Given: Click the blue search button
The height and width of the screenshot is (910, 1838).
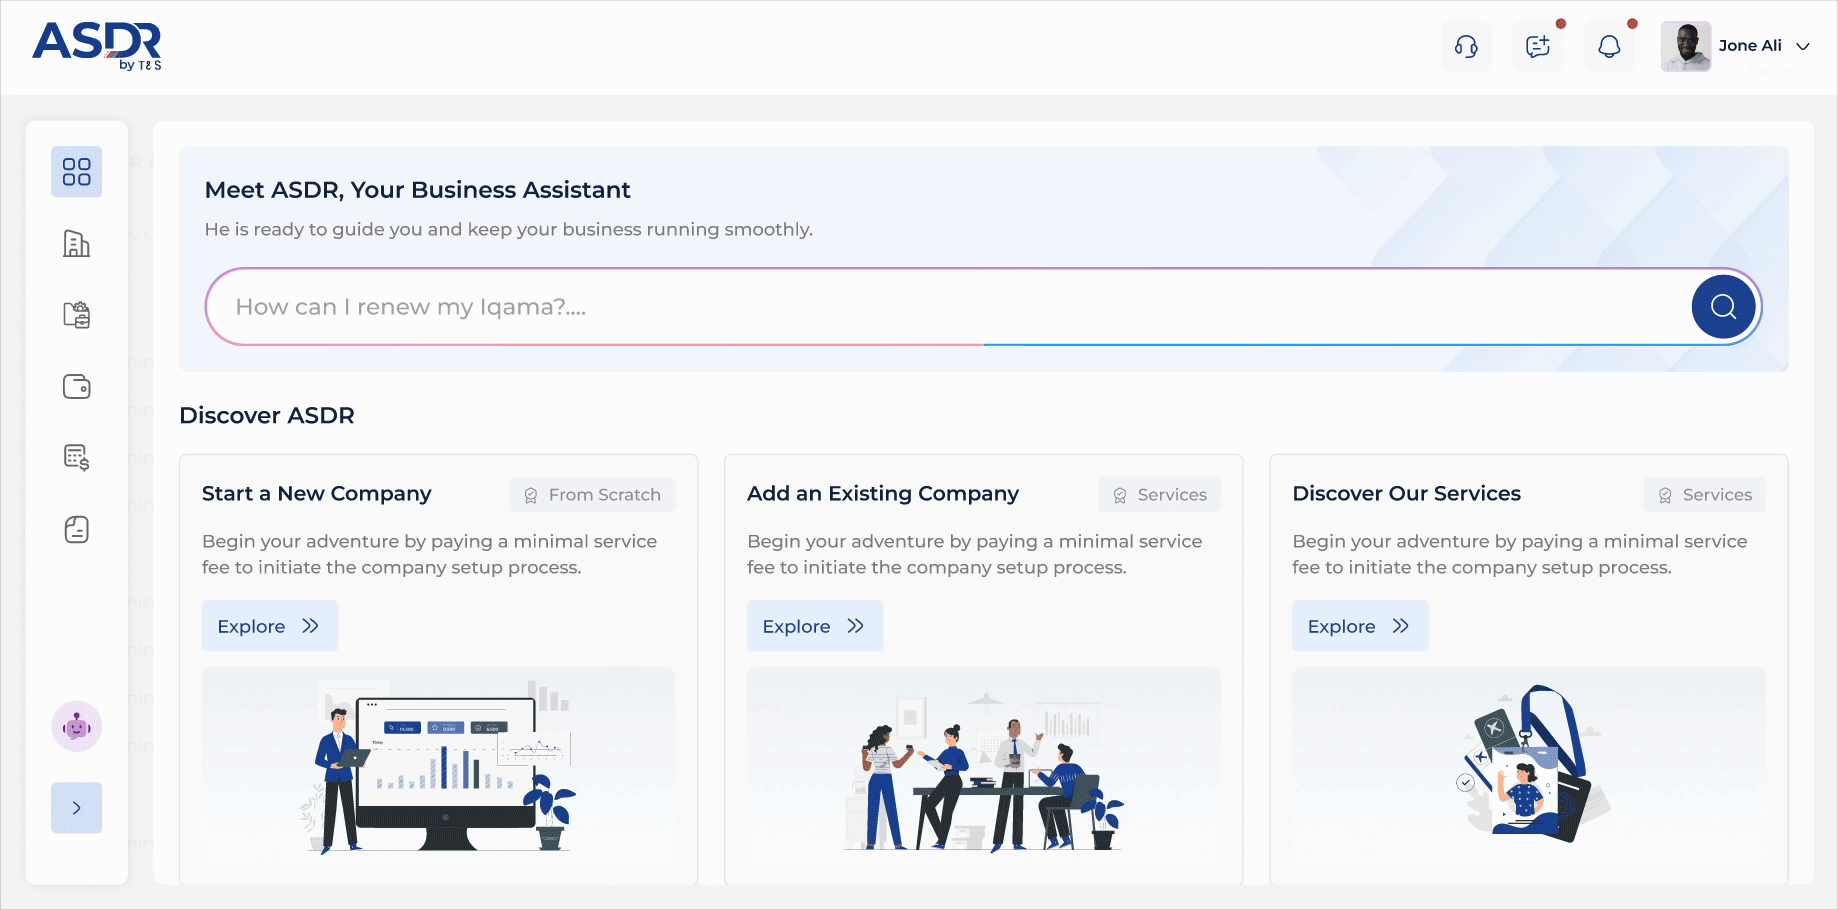Looking at the screenshot, I should pyautogui.click(x=1723, y=306).
